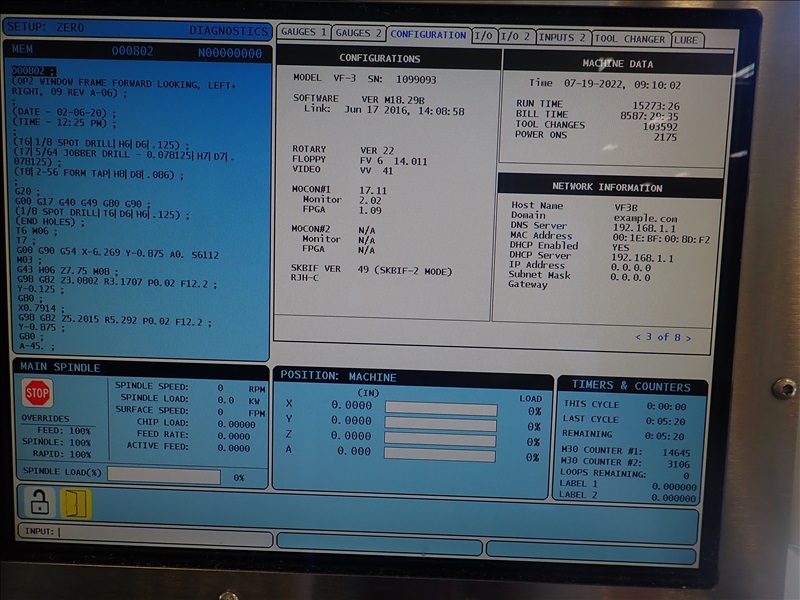
Task: Open the TOOL CHANGER tab
Action: pyautogui.click(x=630, y=39)
